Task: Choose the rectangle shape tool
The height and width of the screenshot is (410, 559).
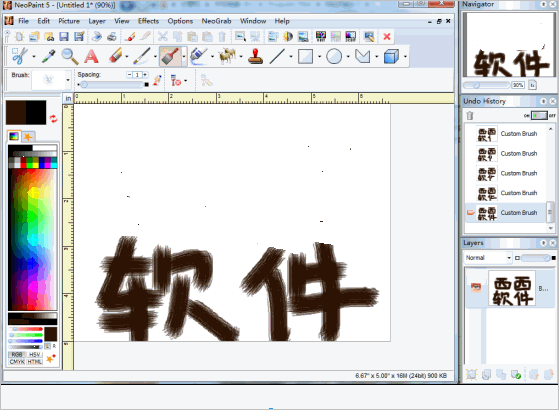Action: (306, 56)
